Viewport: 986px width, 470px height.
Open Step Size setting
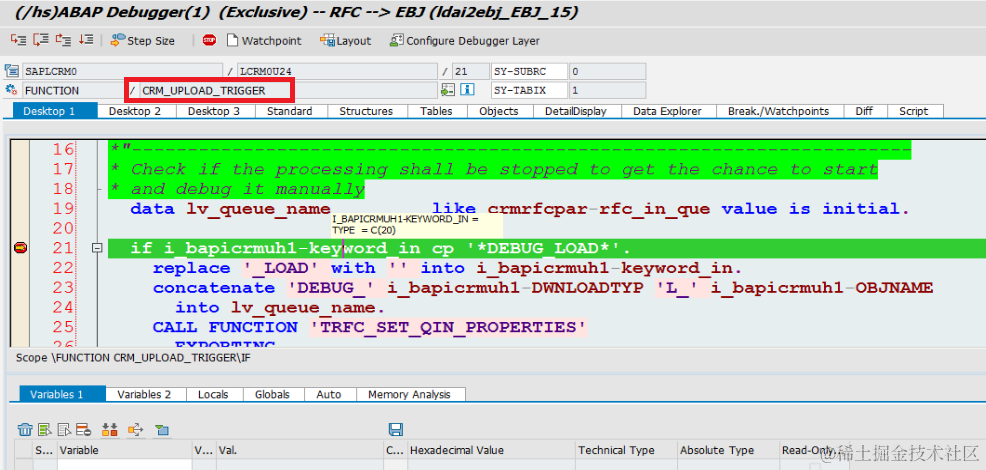pos(143,41)
